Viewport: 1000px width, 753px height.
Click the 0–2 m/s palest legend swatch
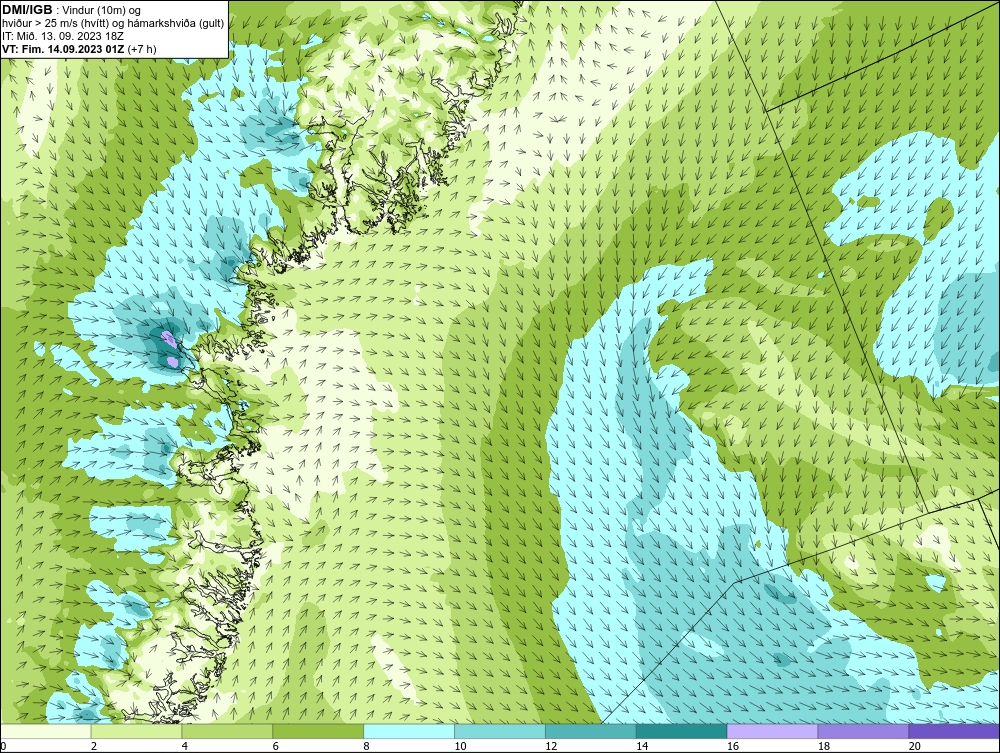(46, 731)
